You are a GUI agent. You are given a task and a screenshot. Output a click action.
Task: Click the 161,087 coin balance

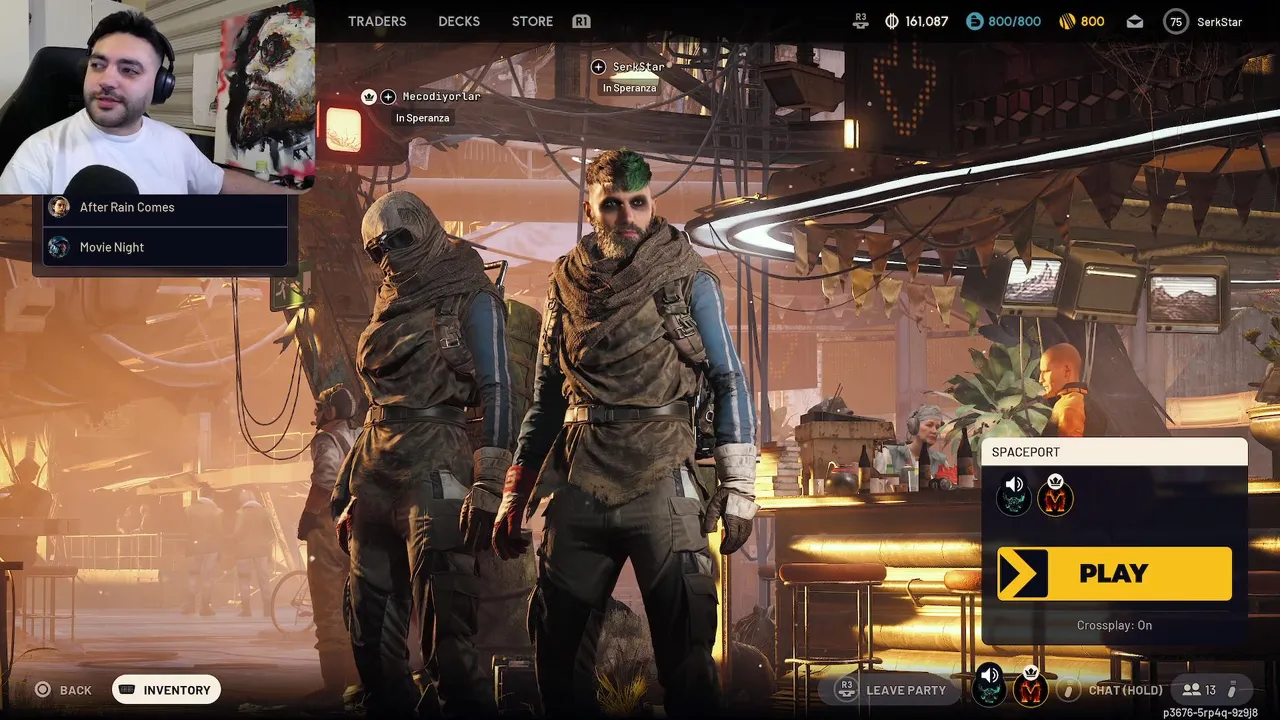tap(927, 21)
